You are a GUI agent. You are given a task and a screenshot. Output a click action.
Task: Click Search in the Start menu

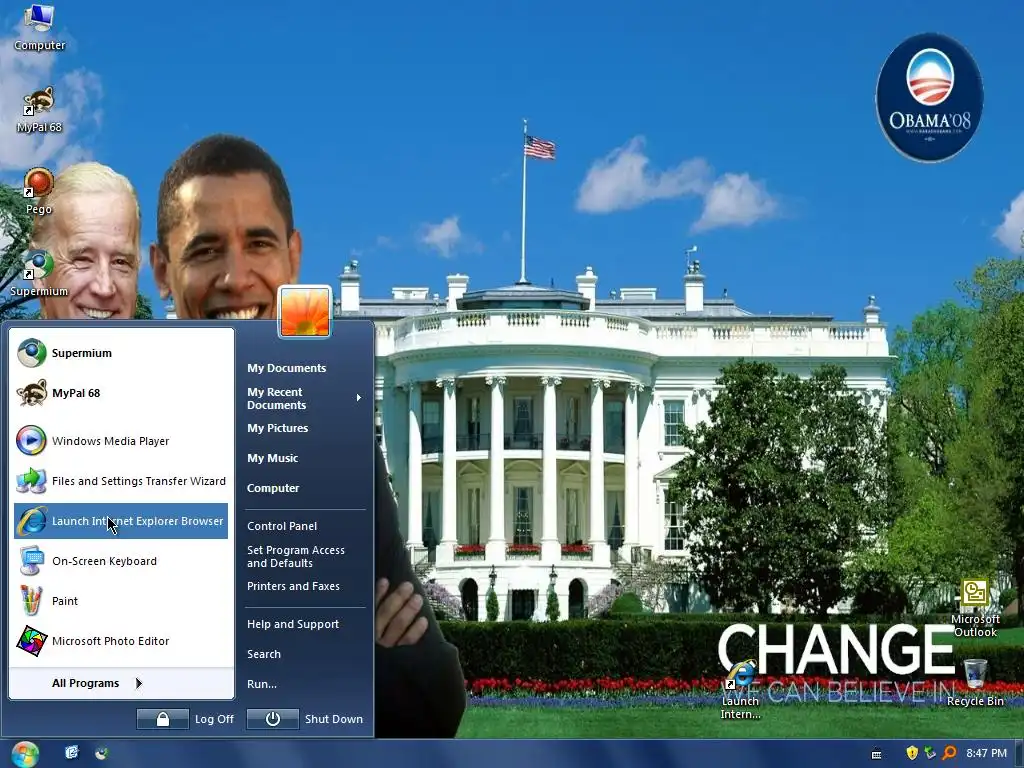304,654
